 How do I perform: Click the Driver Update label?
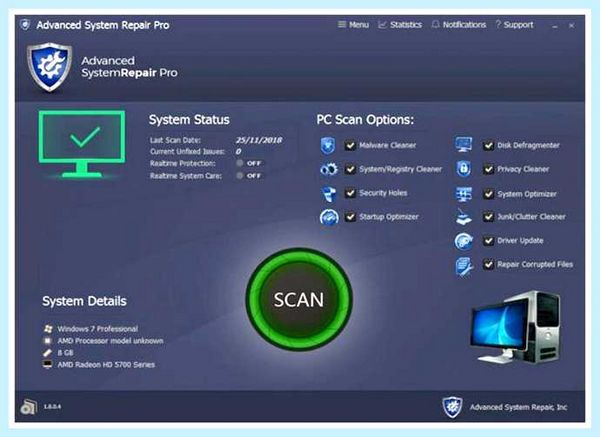click(x=520, y=241)
